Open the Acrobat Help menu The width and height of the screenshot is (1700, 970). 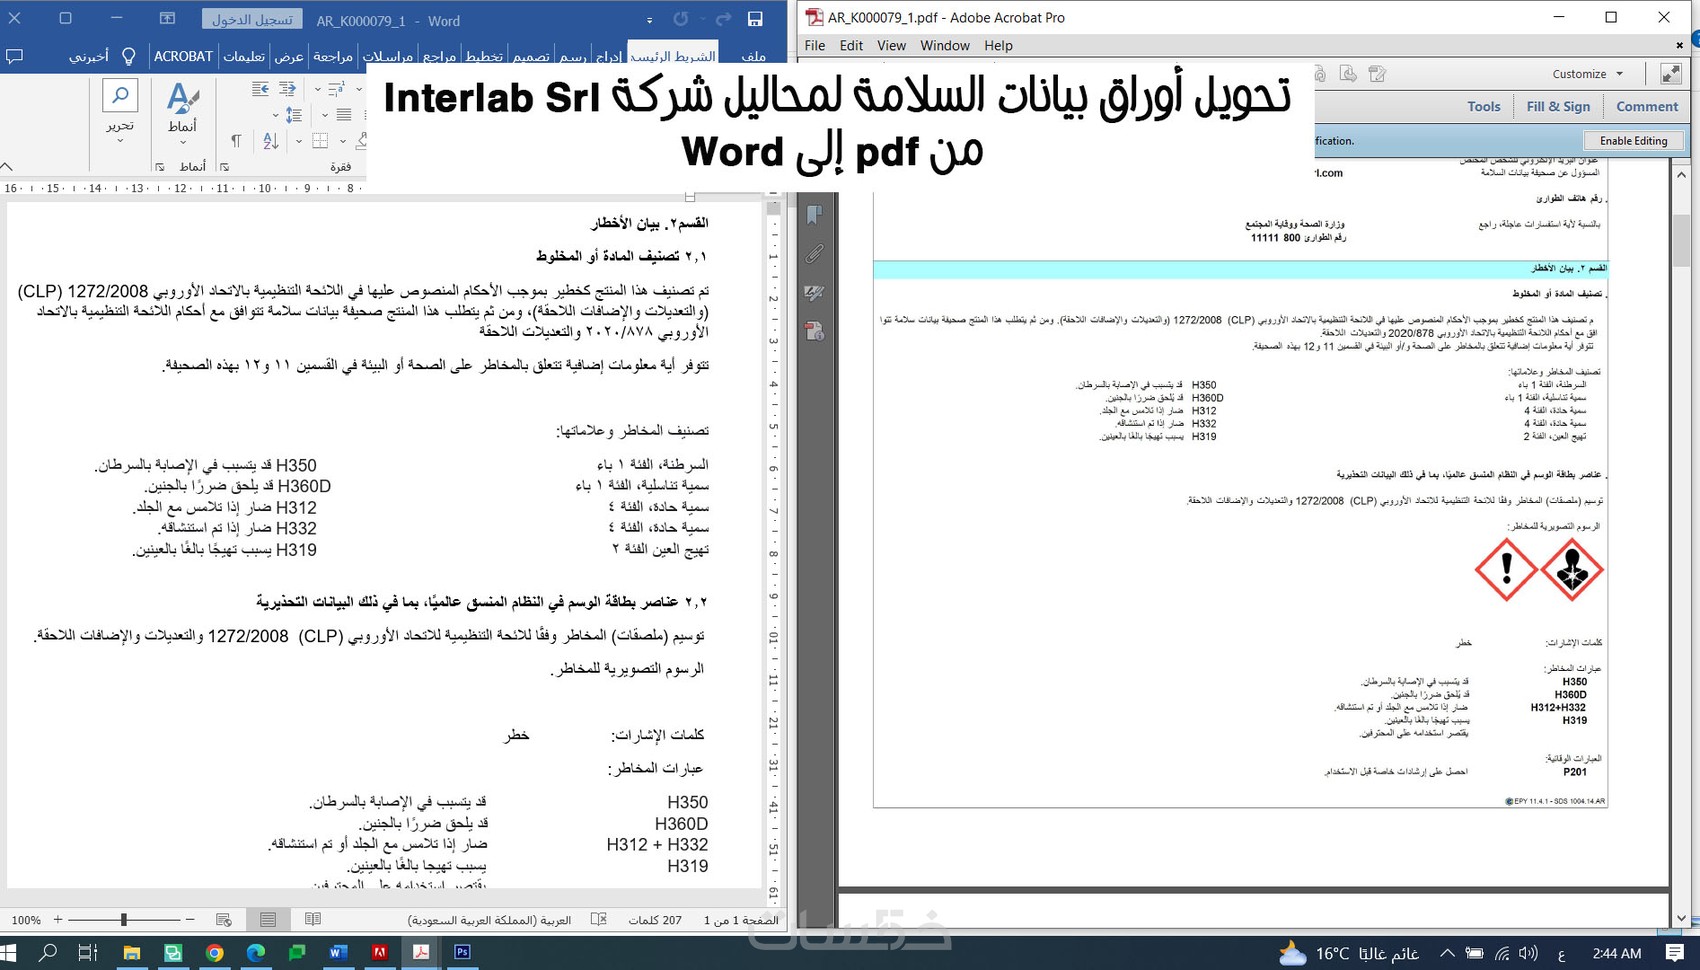[x=998, y=45]
